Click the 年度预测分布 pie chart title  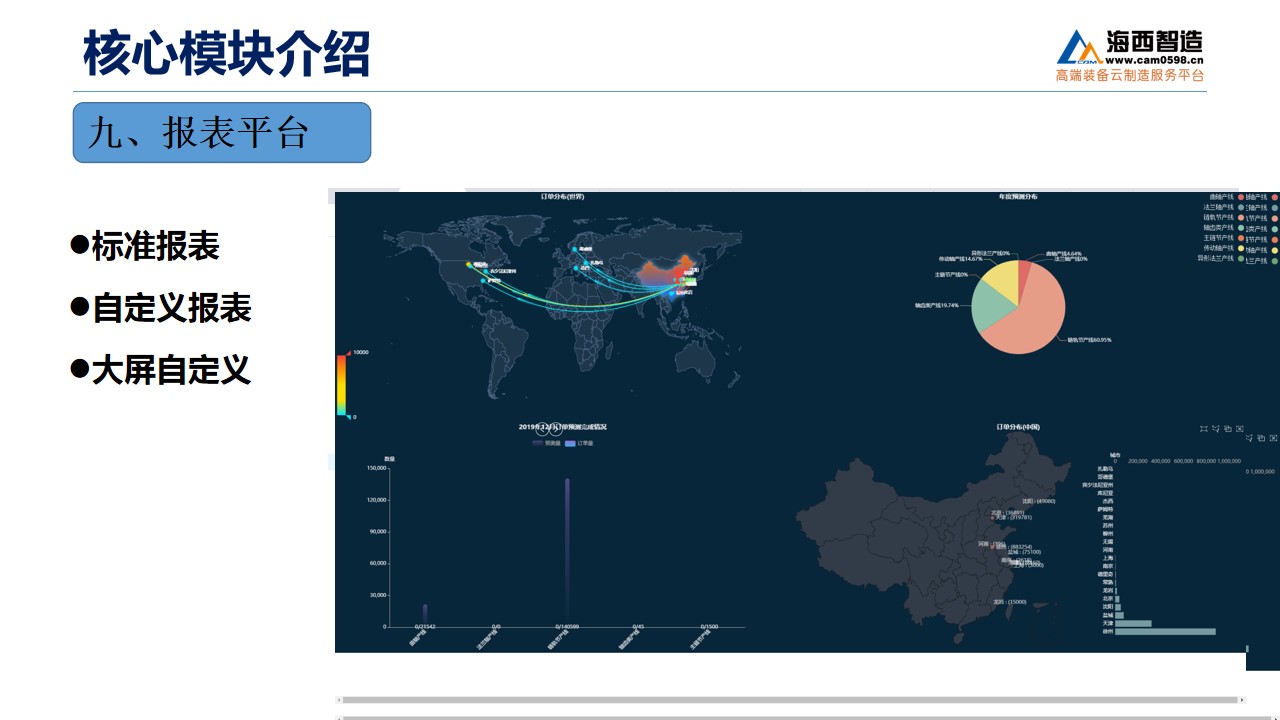pyautogui.click(x=1018, y=197)
